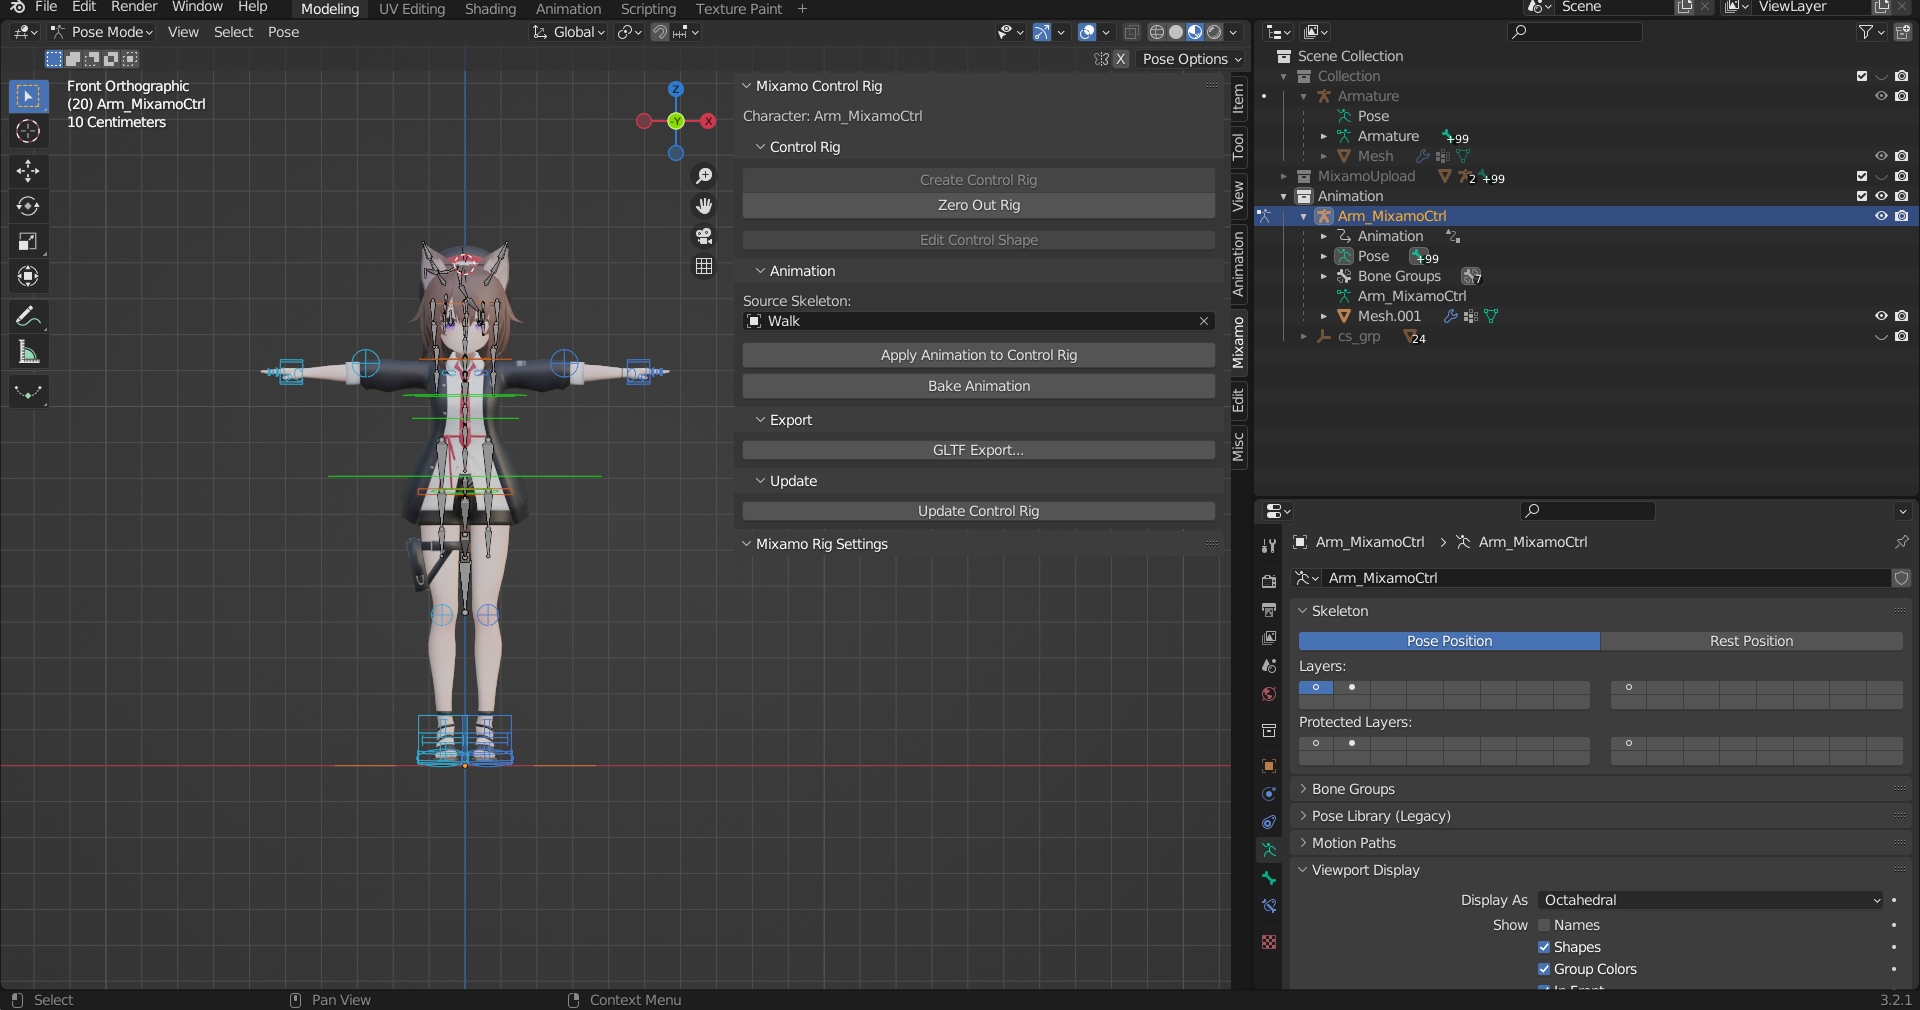
Task: Select the Move tool in the toolbar
Action: (28, 171)
